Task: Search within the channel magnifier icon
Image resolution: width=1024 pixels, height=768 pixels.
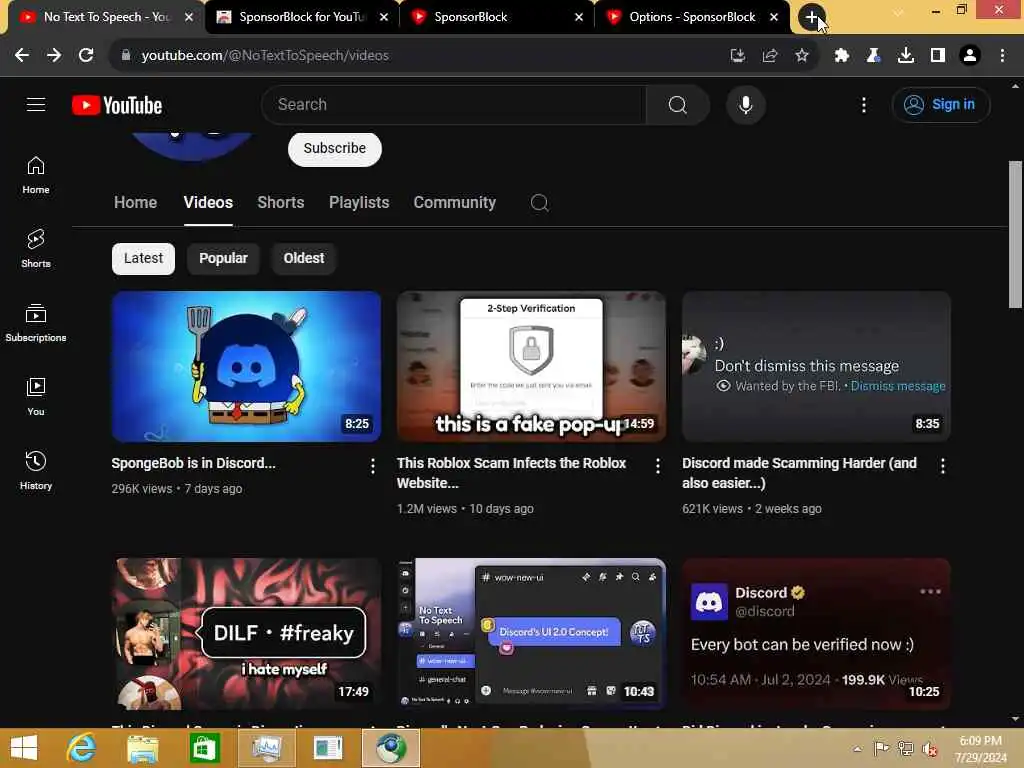Action: [x=539, y=202]
